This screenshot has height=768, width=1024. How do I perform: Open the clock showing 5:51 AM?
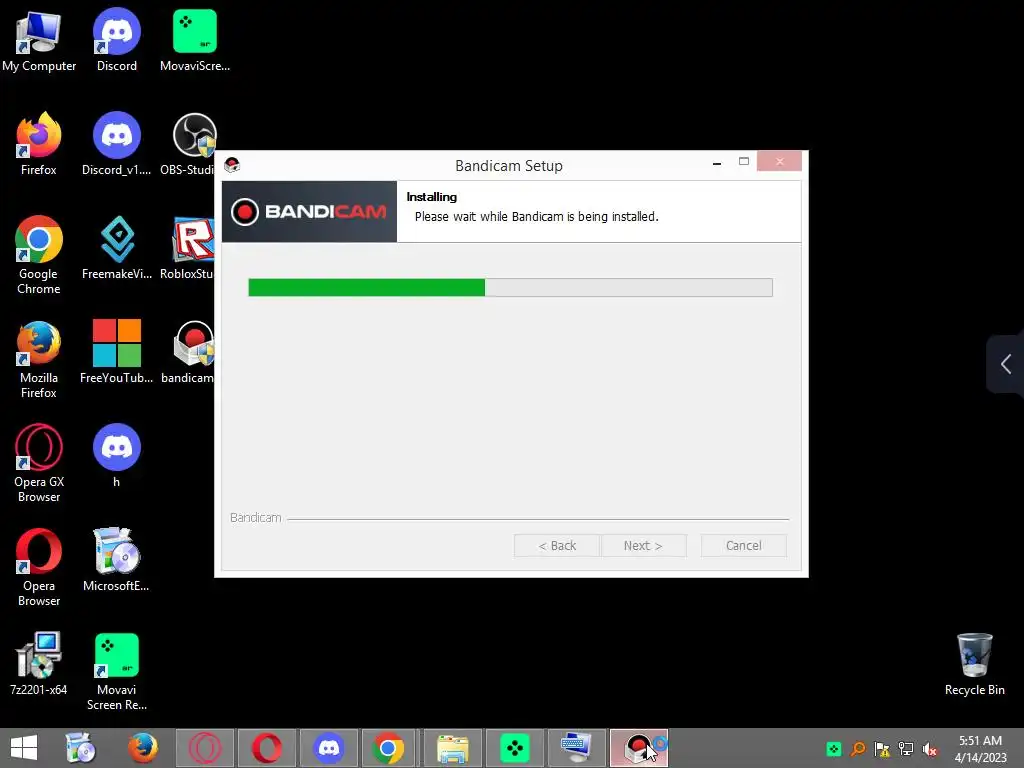click(x=980, y=749)
